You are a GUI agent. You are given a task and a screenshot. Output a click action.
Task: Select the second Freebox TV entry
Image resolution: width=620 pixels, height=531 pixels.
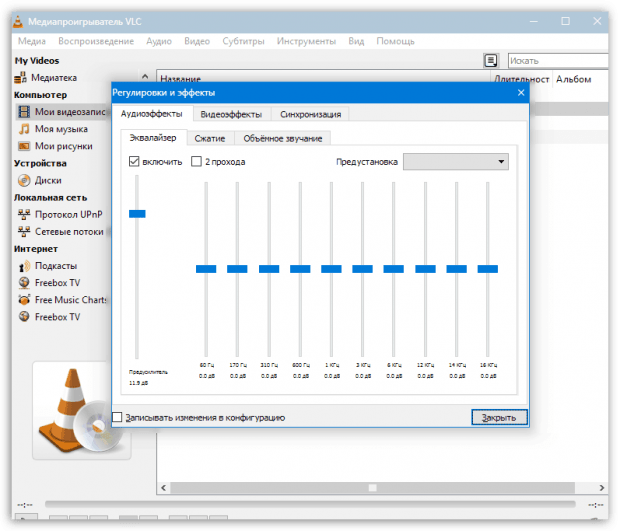57,317
